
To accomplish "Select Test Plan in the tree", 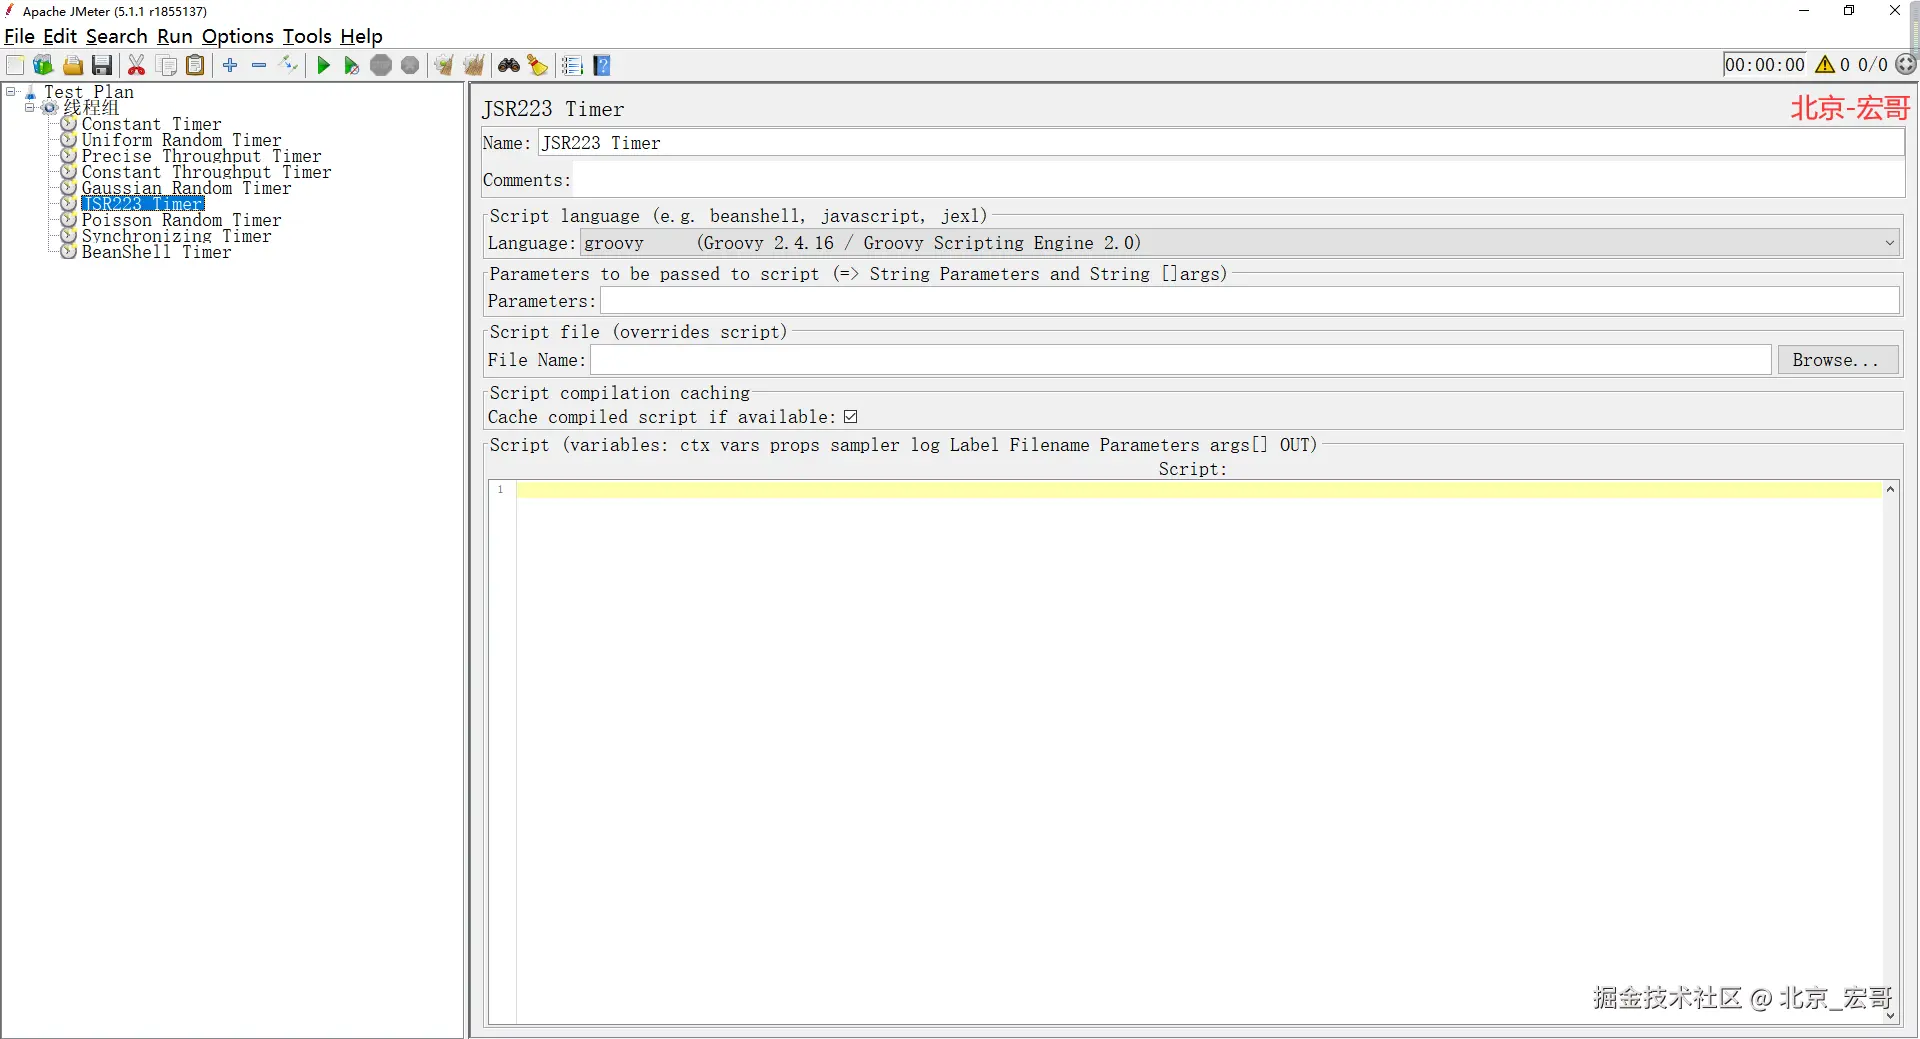I will (x=88, y=92).
